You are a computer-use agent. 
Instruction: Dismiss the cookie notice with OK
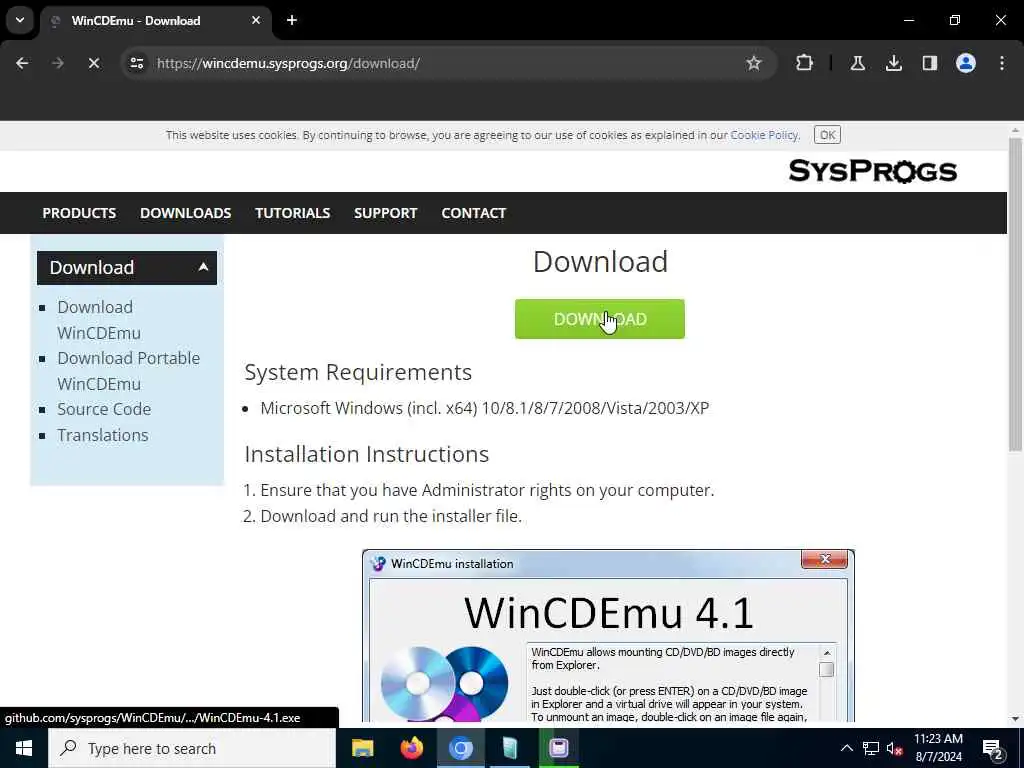point(827,135)
